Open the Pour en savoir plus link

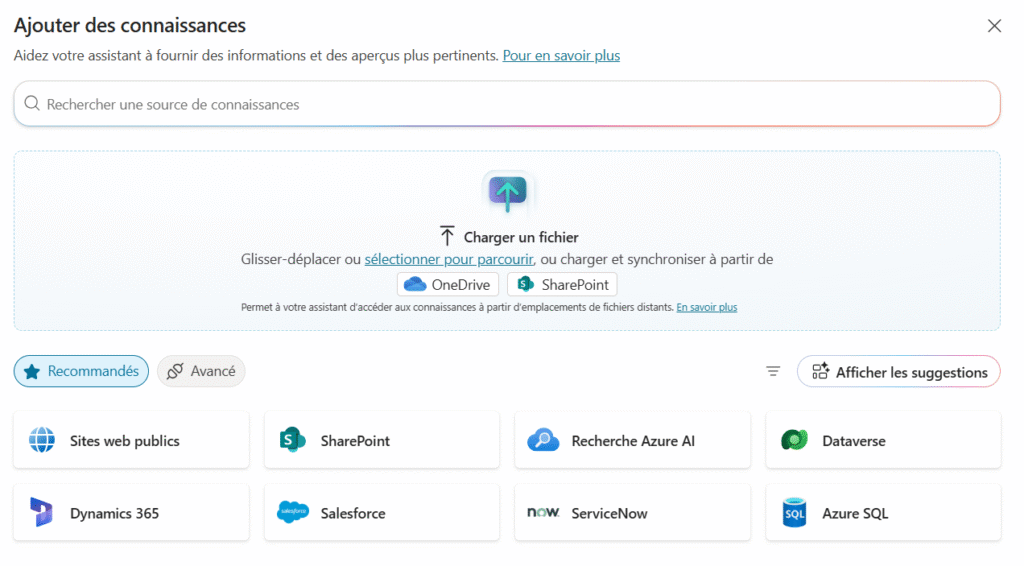[x=561, y=56]
